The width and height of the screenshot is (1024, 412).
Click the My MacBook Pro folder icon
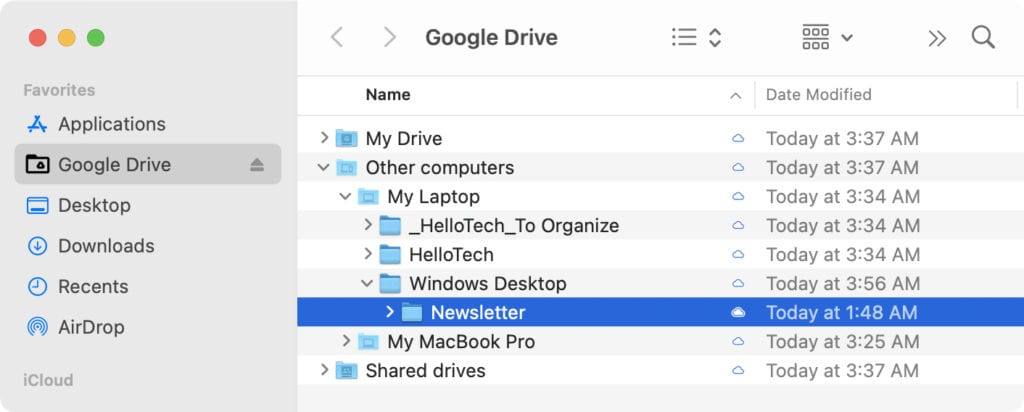(x=368, y=341)
